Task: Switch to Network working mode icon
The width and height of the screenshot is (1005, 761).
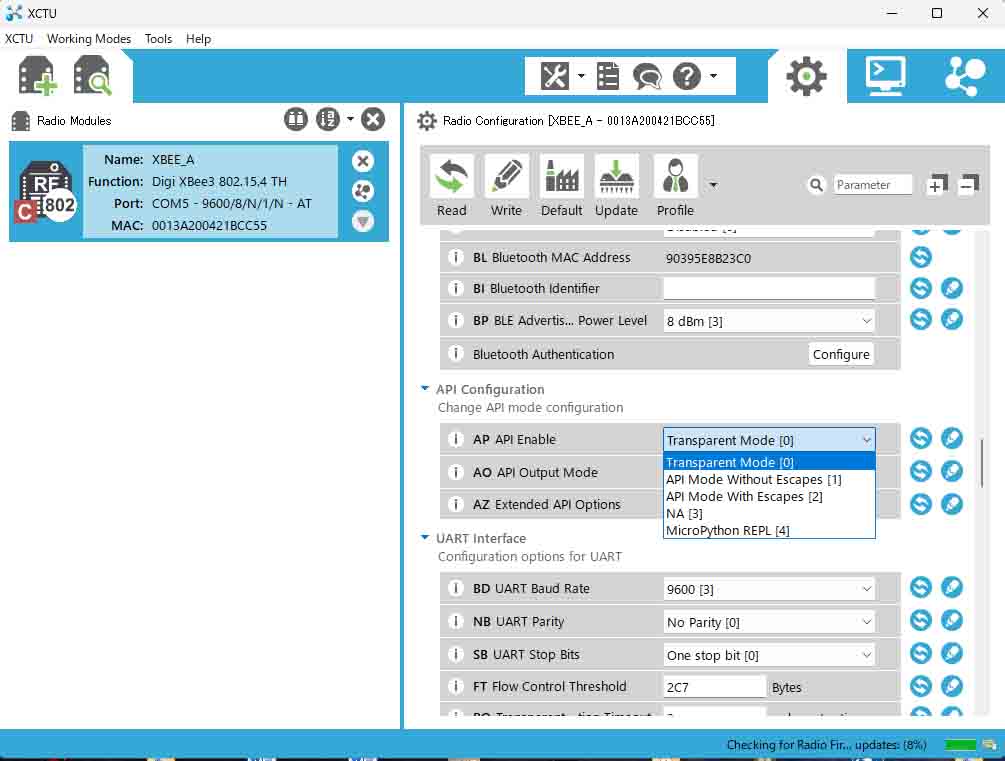Action: pos(965,76)
